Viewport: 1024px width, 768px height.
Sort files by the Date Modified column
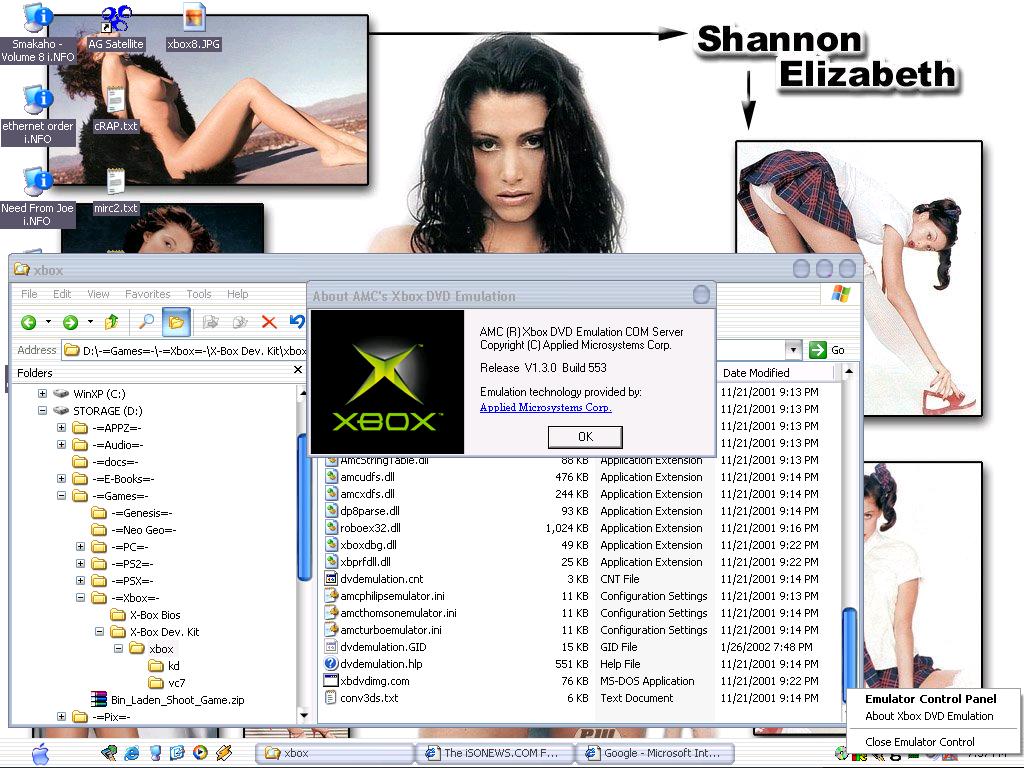tap(776, 372)
